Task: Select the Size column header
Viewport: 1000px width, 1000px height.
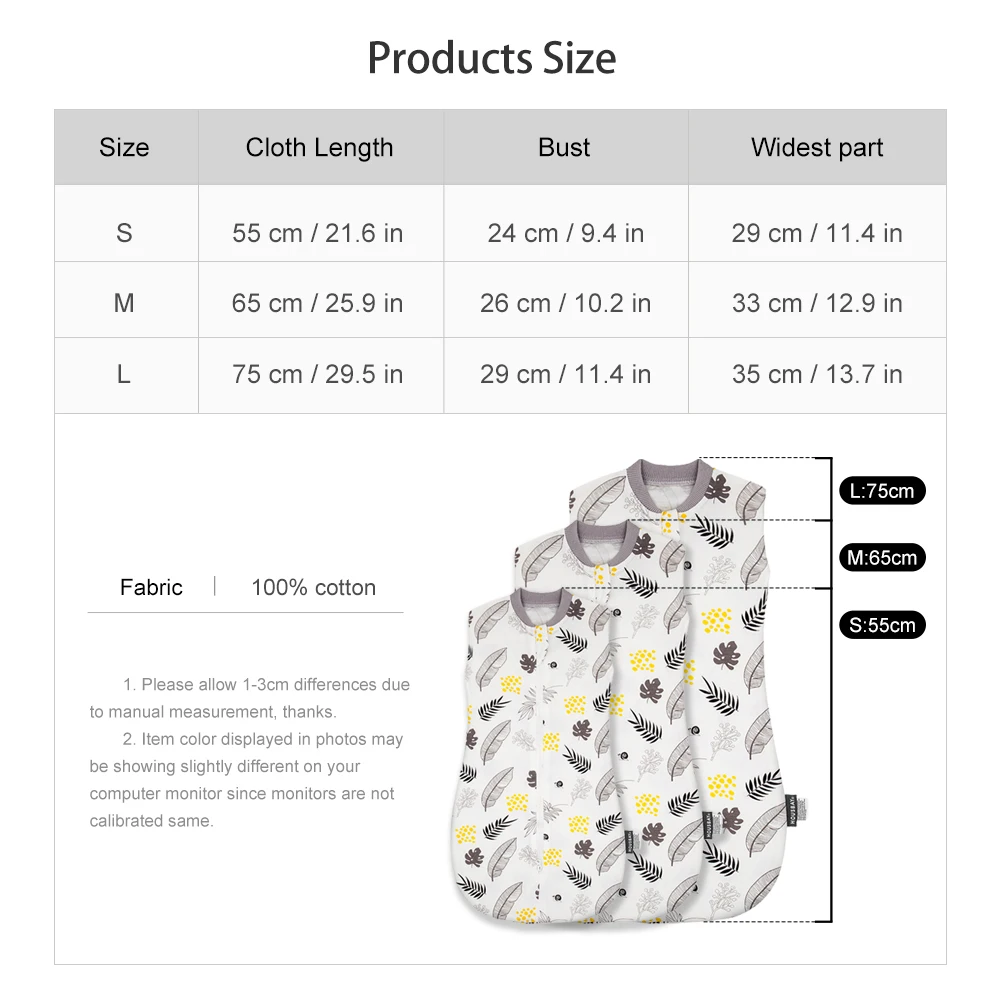Action: (x=124, y=148)
